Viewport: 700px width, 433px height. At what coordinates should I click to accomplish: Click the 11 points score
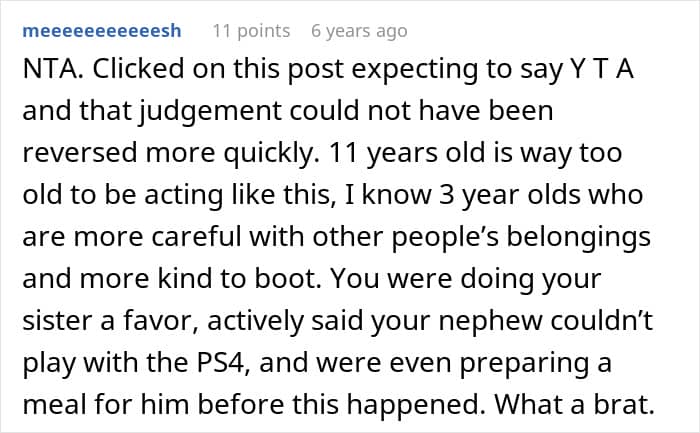pos(249,31)
